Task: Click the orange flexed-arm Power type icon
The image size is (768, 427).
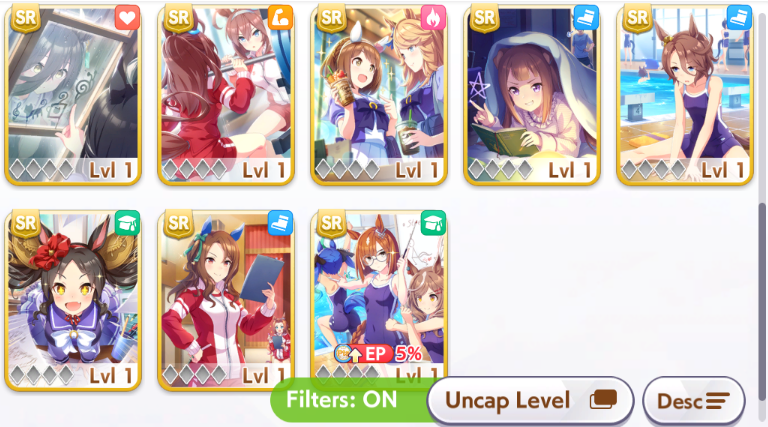Action: click(280, 18)
